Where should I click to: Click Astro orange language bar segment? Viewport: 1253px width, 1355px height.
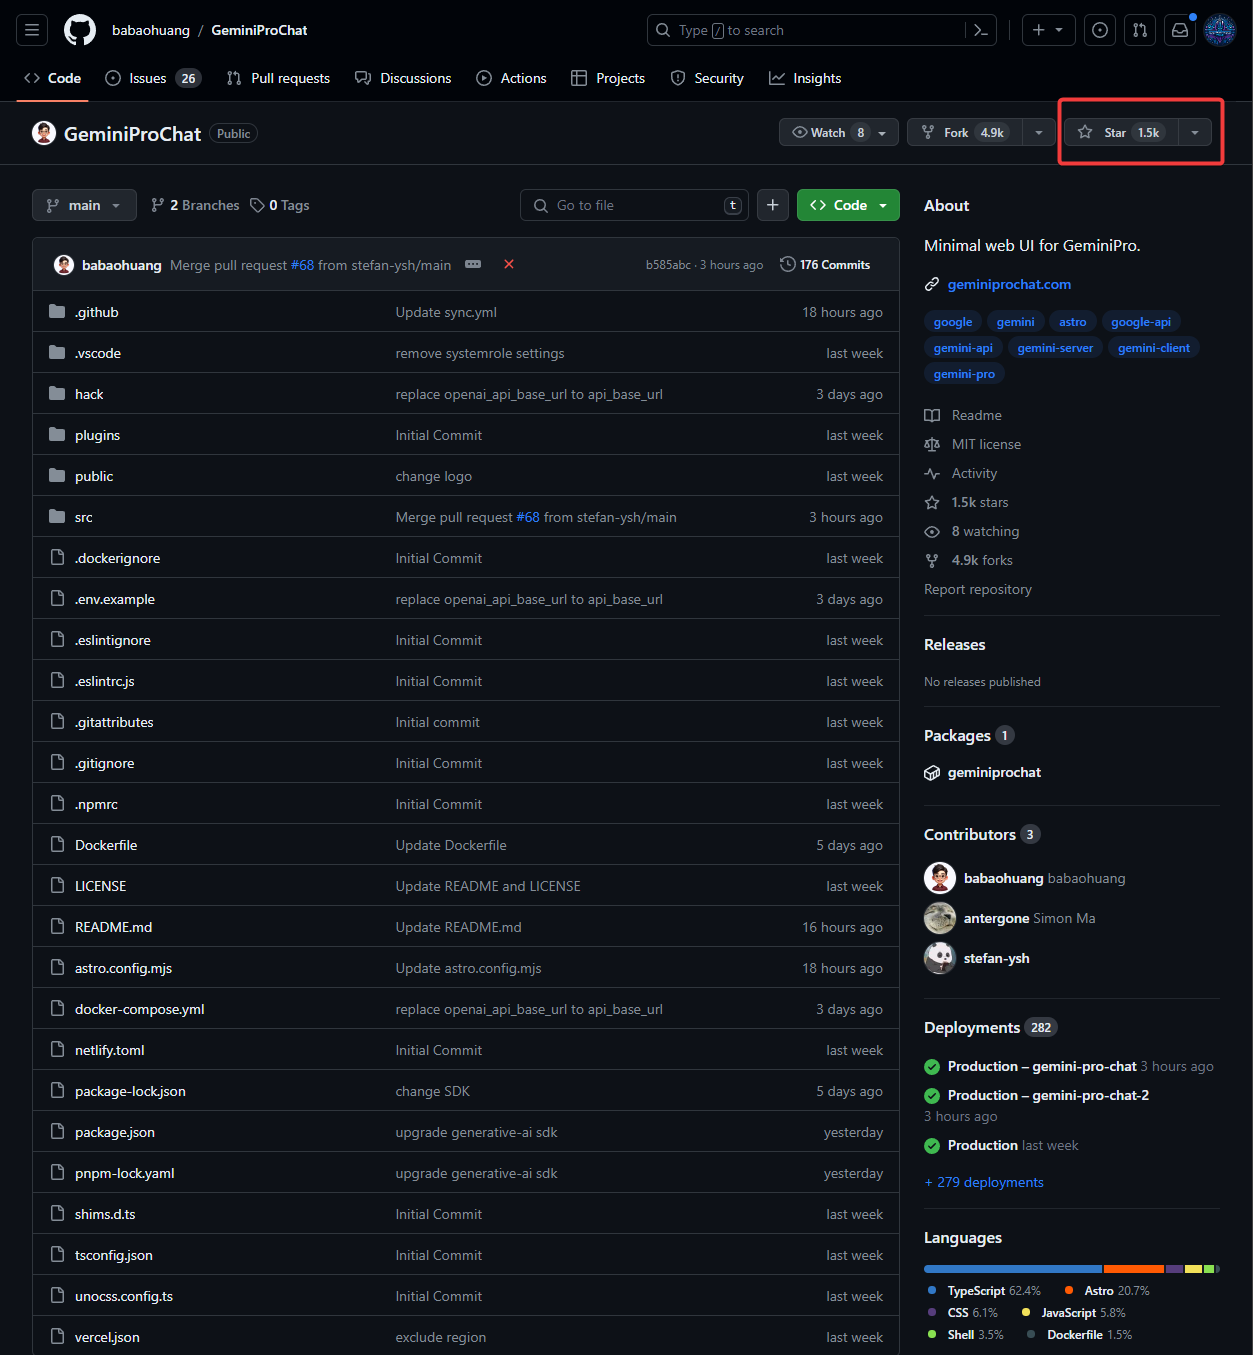(1134, 1269)
